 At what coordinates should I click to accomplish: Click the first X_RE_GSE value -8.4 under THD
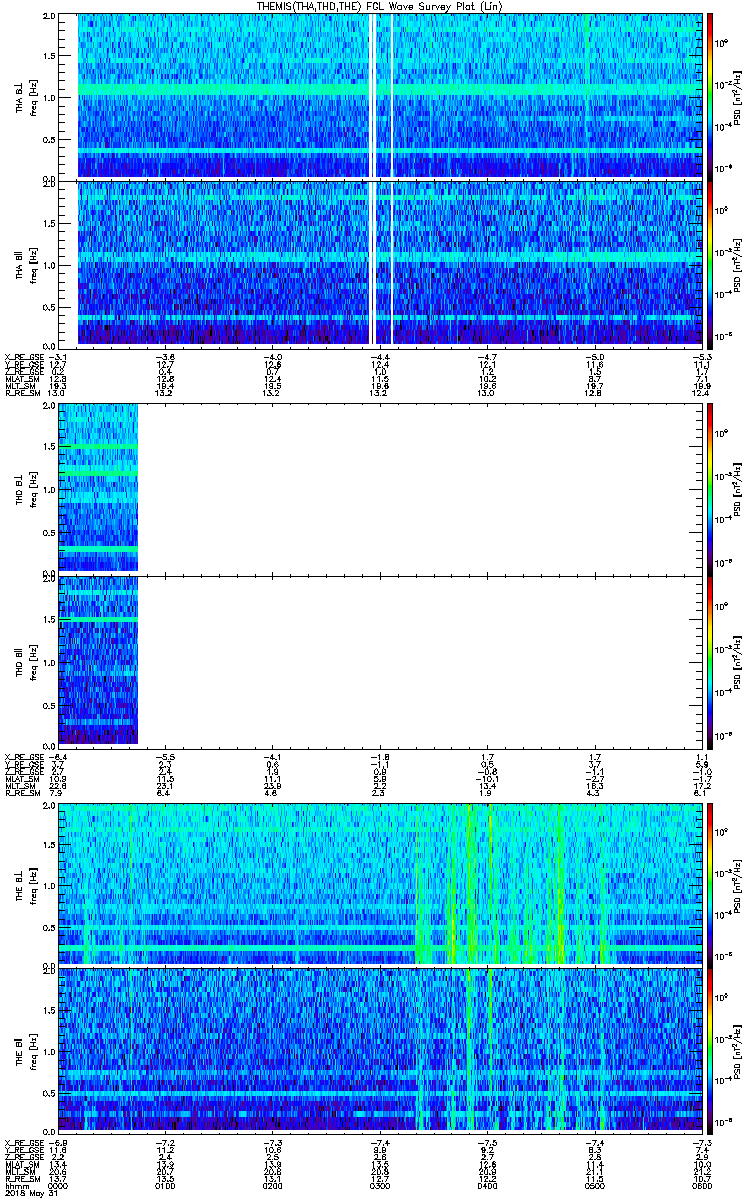click(59, 755)
